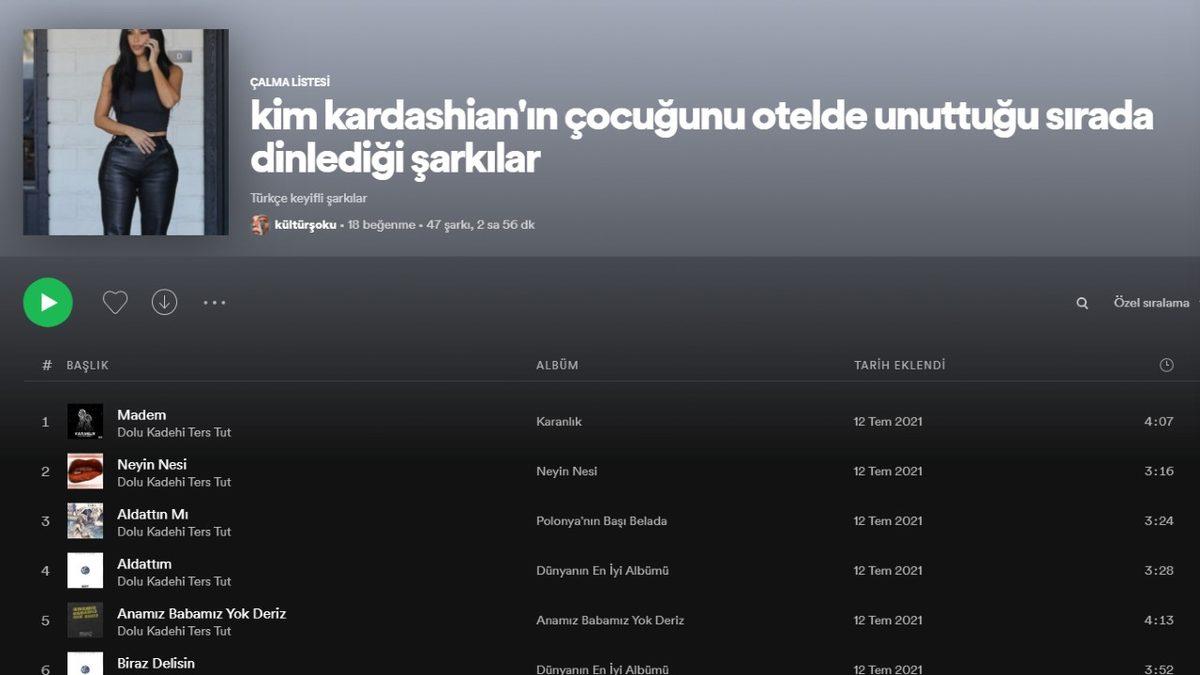Click the download playlist icon
This screenshot has height=675, width=1200.
point(164,301)
